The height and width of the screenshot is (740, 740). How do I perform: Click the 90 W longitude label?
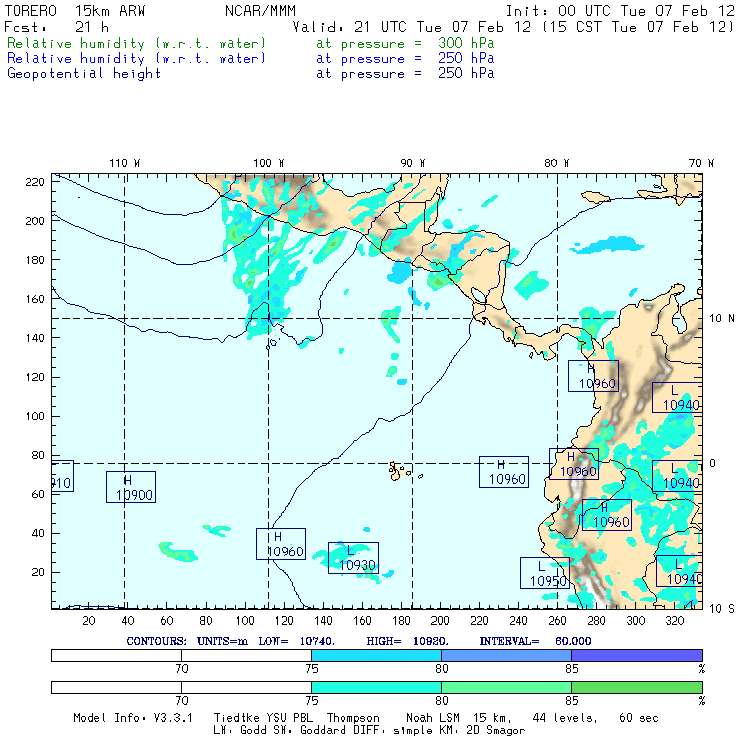[x=413, y=163]
